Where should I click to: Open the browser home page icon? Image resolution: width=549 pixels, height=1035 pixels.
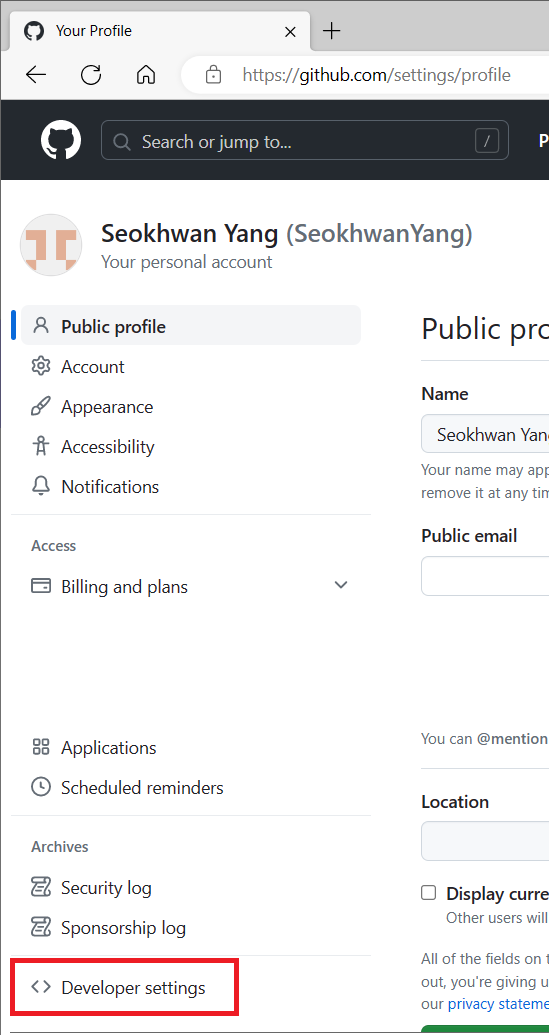point(146,75)
